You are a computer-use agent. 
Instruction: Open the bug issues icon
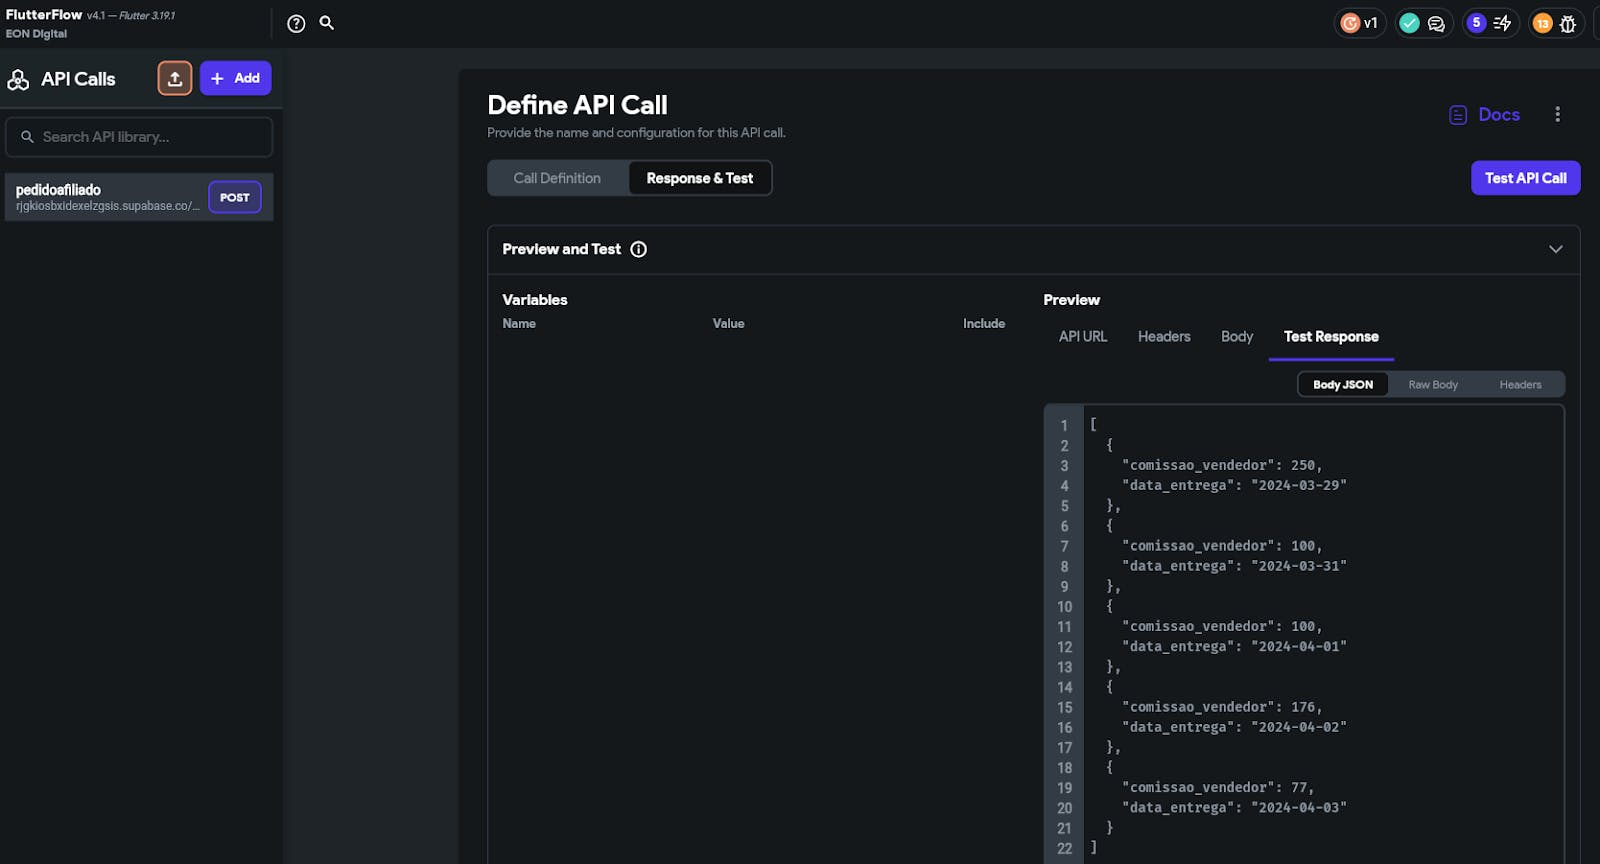click(1568, 24)
